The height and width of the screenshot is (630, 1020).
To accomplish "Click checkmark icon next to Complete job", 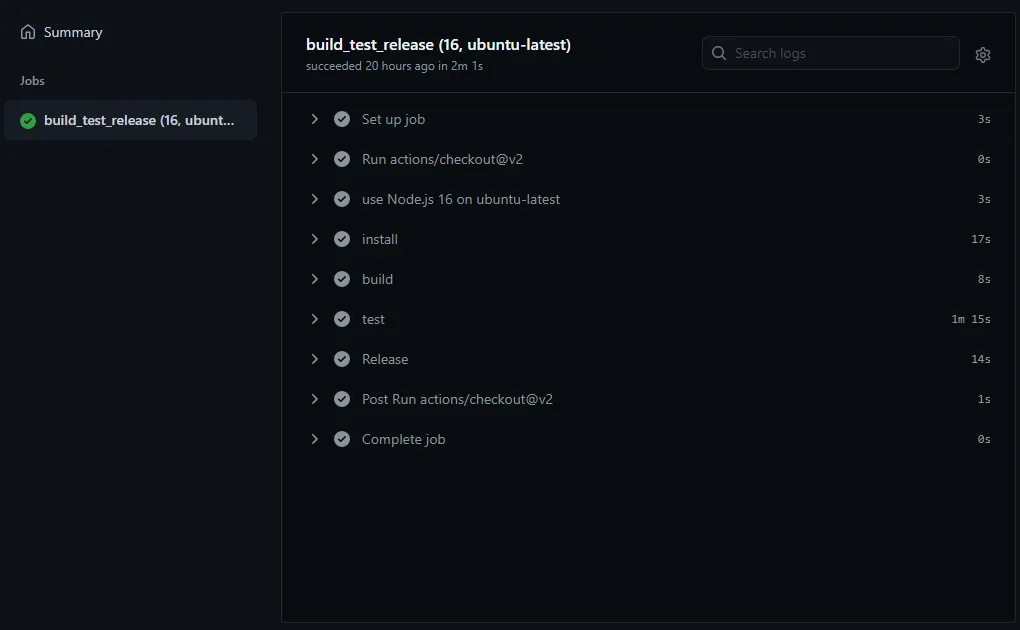I will 342,439.
